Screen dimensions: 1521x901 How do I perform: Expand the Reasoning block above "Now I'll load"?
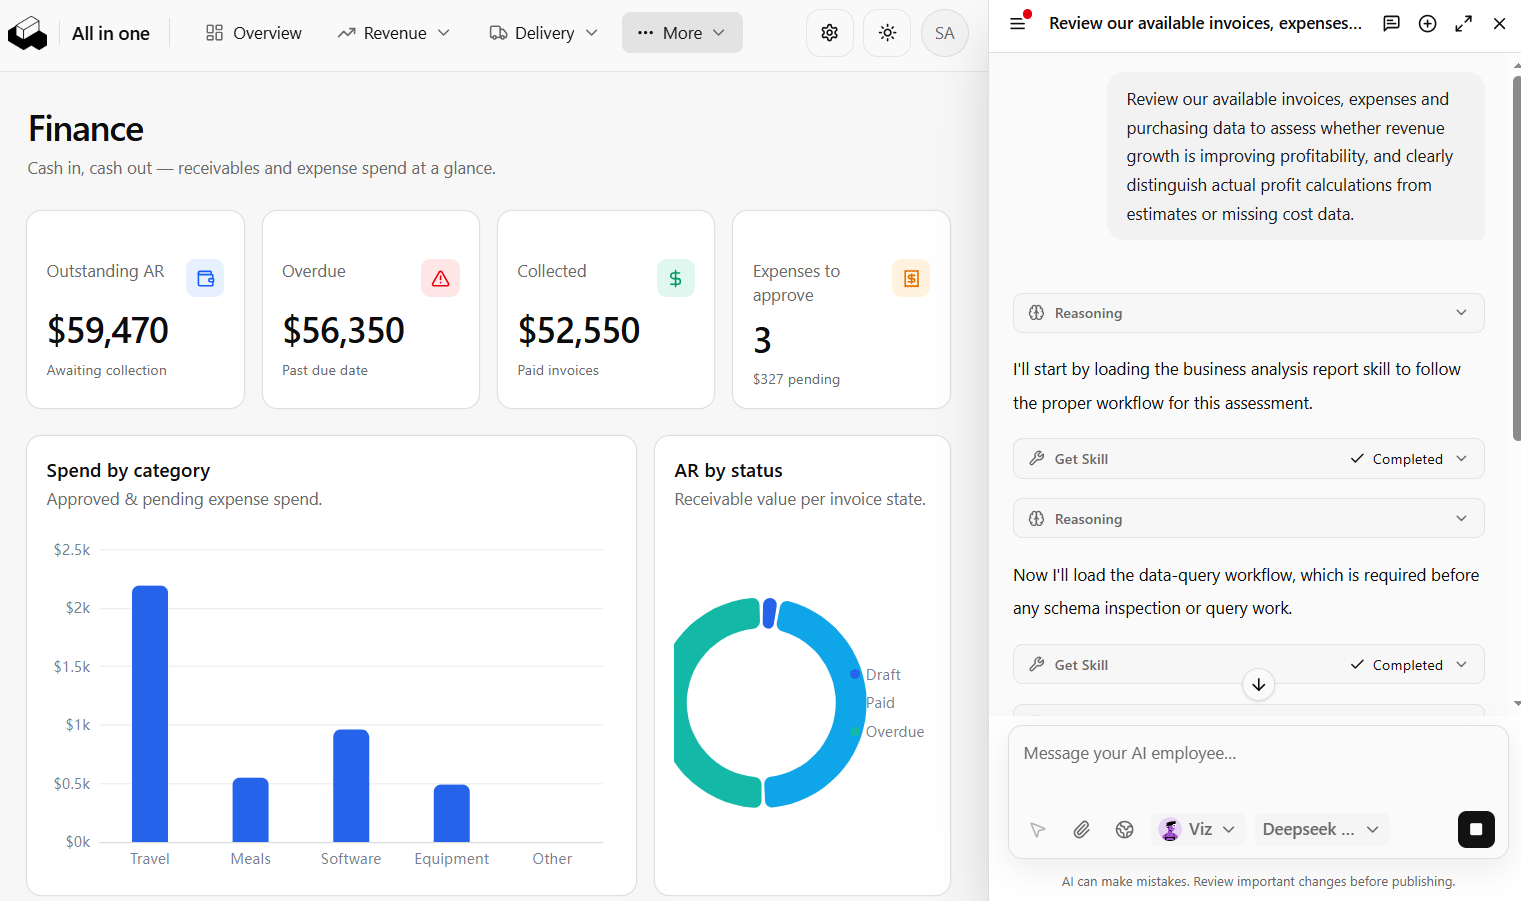coord(1248,519)
